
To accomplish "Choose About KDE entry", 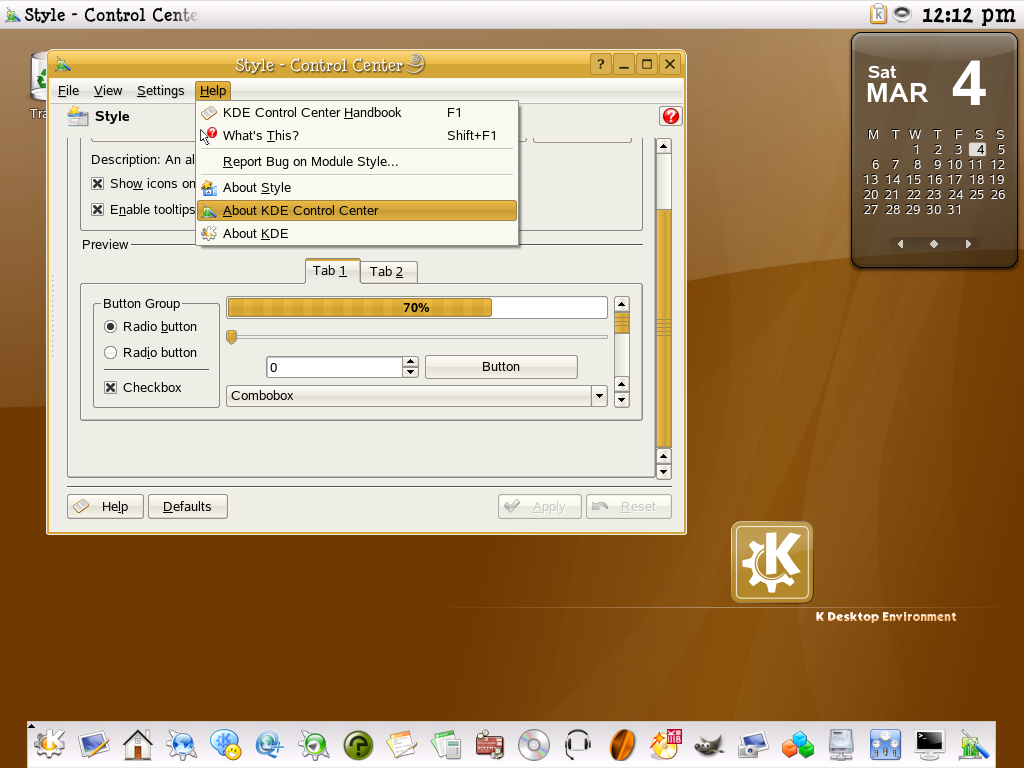I will coord(357,233).
